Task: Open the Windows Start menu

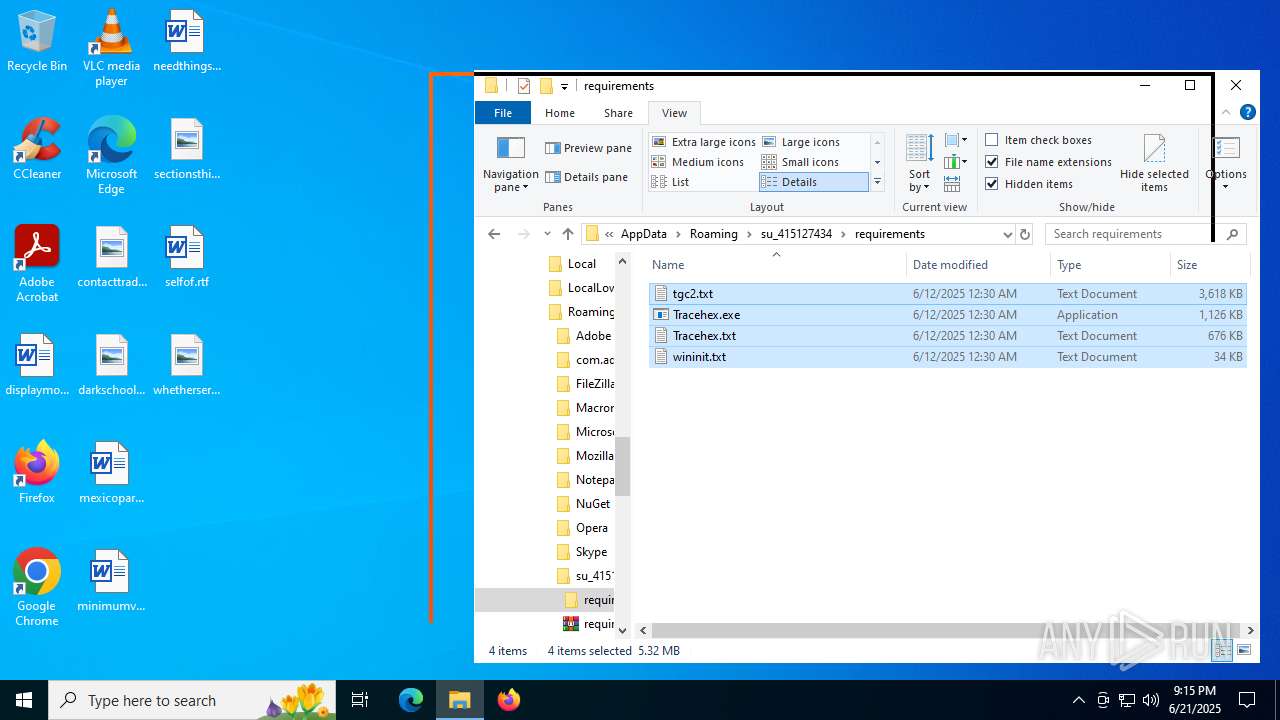Action: [x=24, y=700]
